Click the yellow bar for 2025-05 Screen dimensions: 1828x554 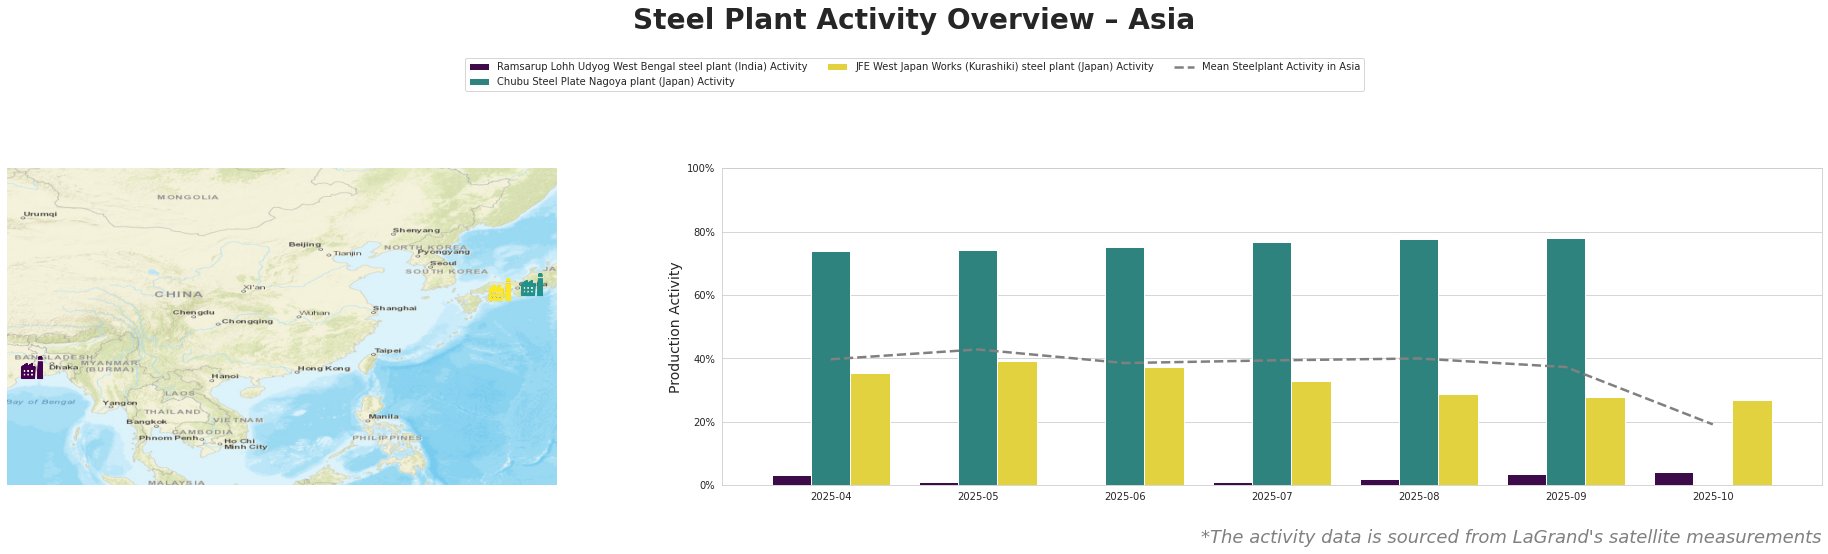1017,423
